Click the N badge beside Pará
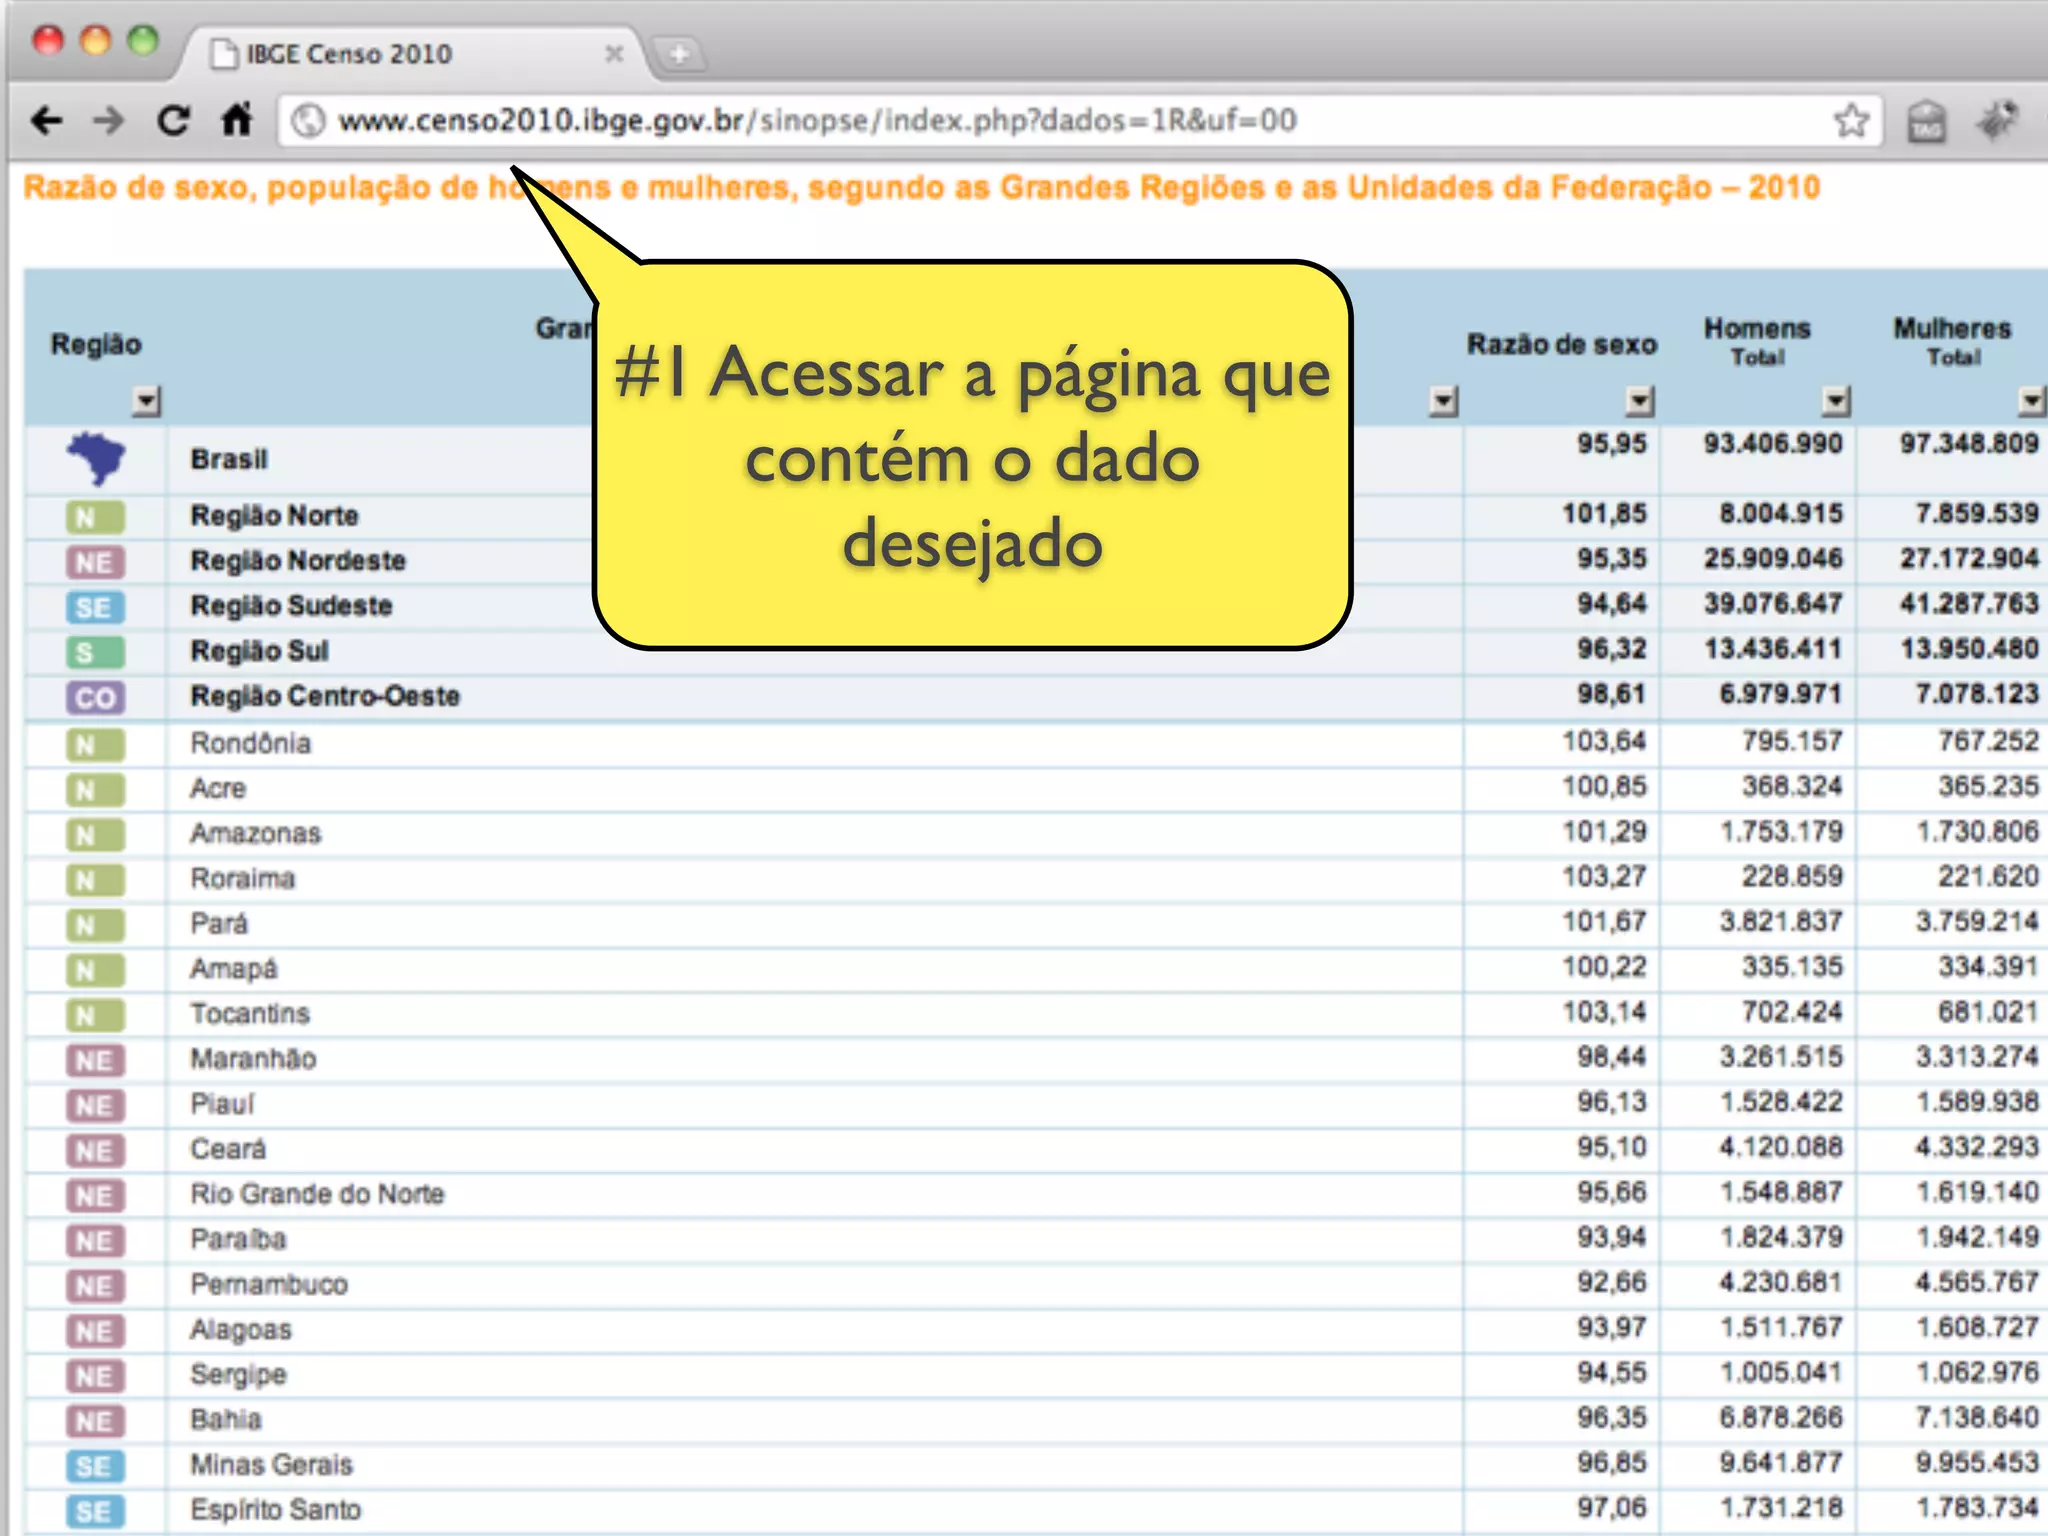2048x1536 pixels. 95,925
